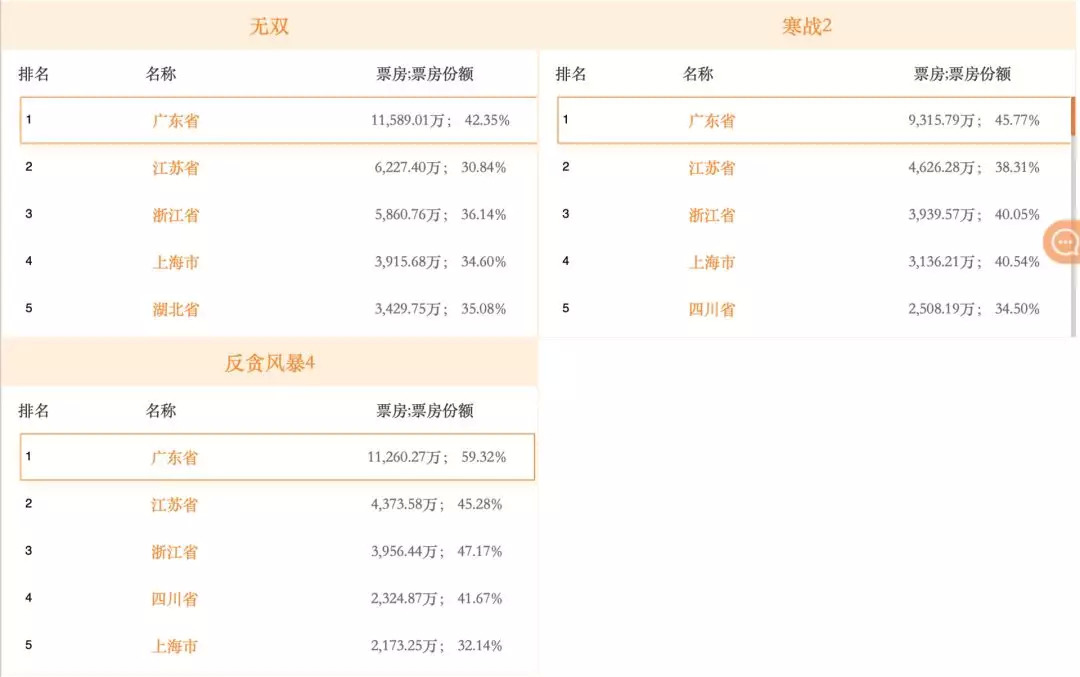The image size is (1080, 677).
Task: Open 四川省 in the 反贪风暴4 table
Action: [175, 599]
